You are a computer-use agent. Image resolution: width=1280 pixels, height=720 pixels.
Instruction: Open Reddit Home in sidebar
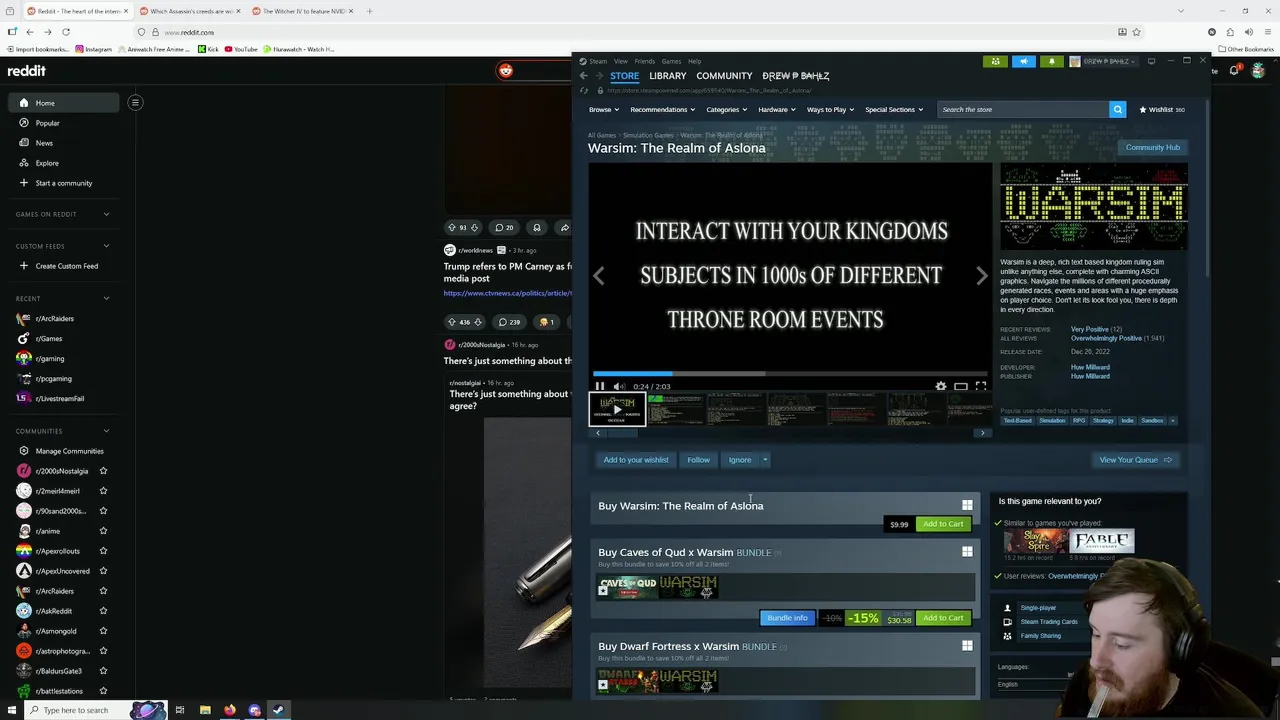[65, 103]
